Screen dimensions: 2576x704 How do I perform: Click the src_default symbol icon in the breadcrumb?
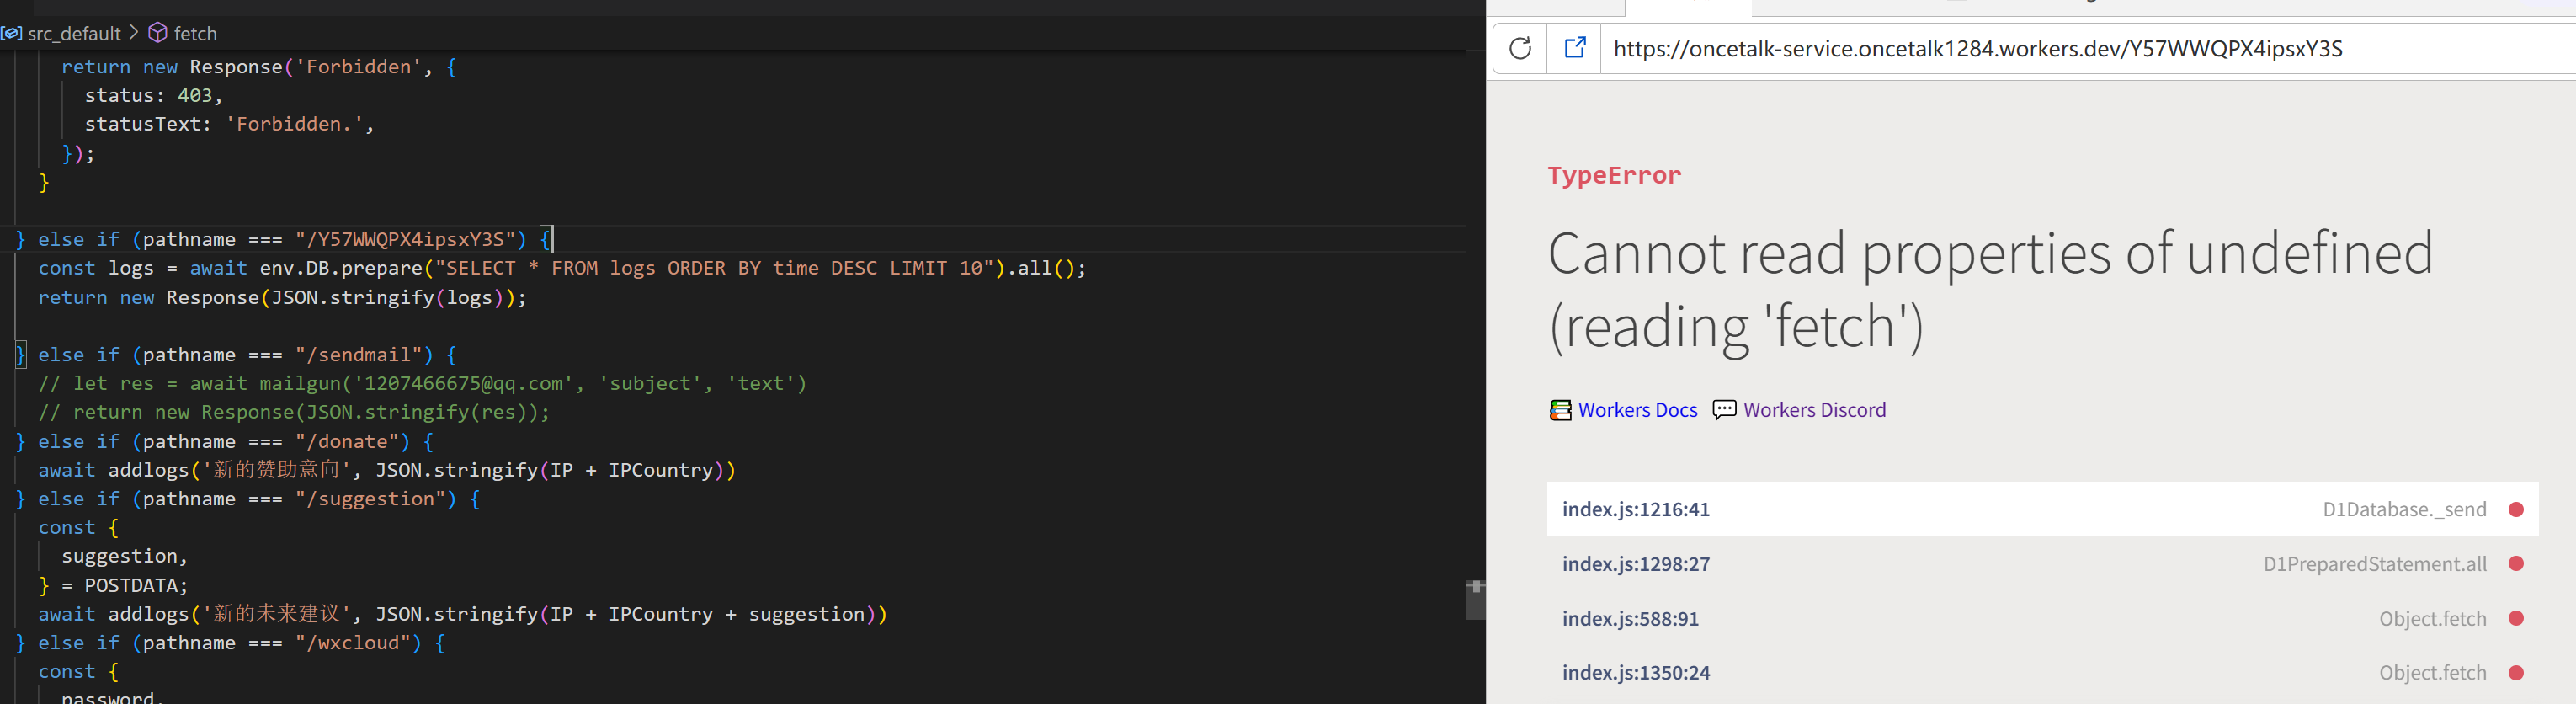[11, 33]
